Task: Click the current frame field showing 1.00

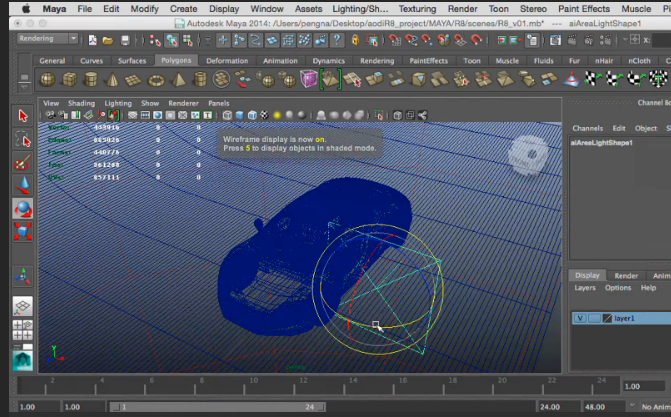Action: point(643,386)
